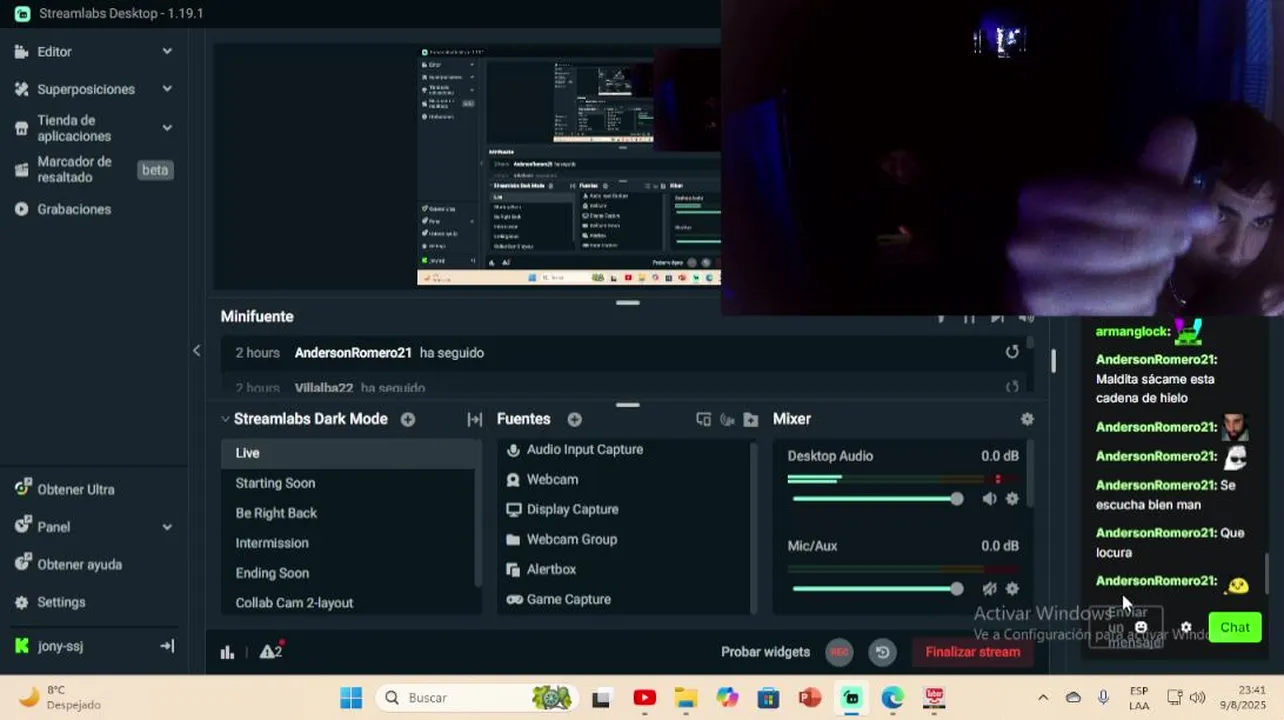The width and height of the screenshot is (1284, 720).
Task: Open Microsoft Edge from taskbar
Action: point(892,697)
